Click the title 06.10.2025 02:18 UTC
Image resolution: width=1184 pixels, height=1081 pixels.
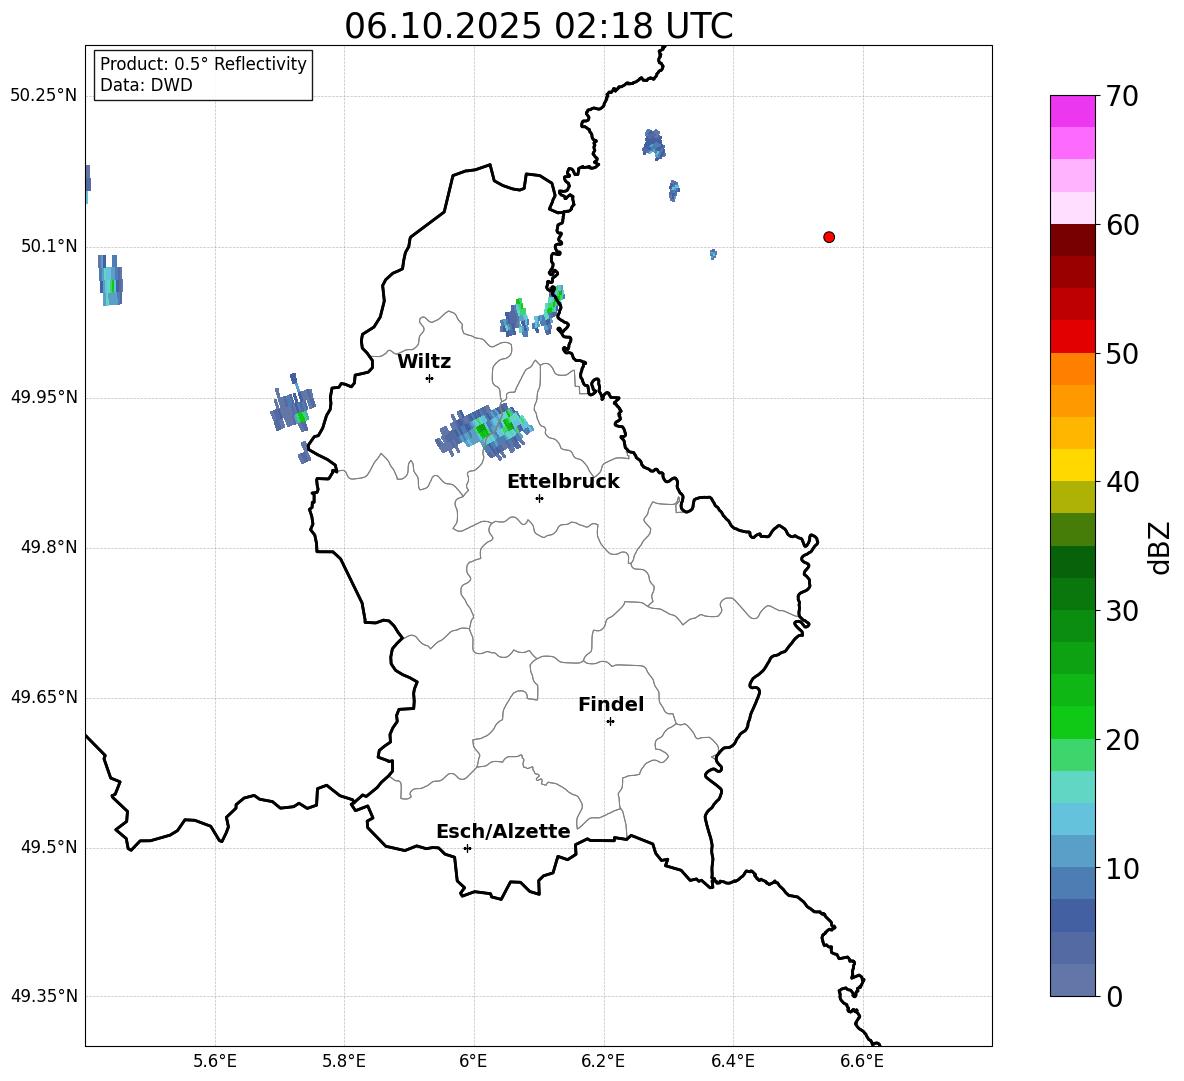click(x=538, y=26)
